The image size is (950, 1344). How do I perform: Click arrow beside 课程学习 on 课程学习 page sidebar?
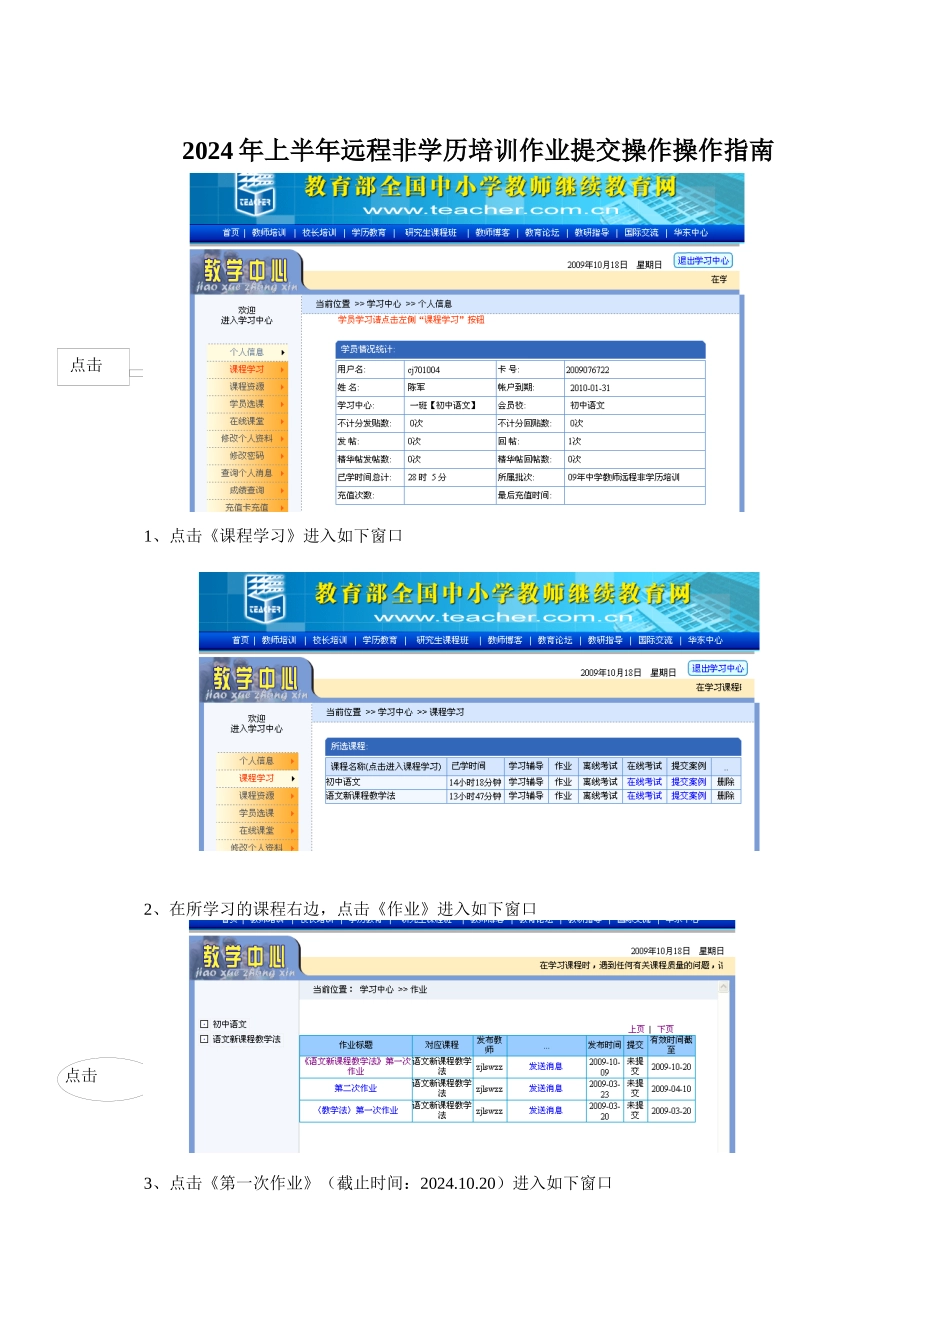tap(293, 778)
